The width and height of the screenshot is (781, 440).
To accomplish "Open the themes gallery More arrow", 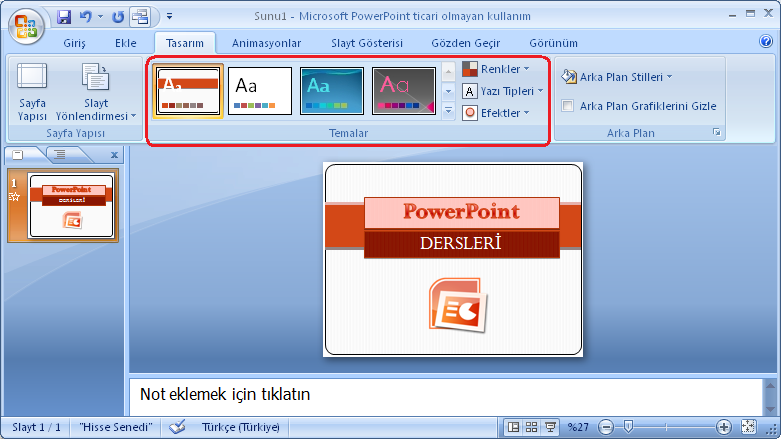I will click(448, 111).
